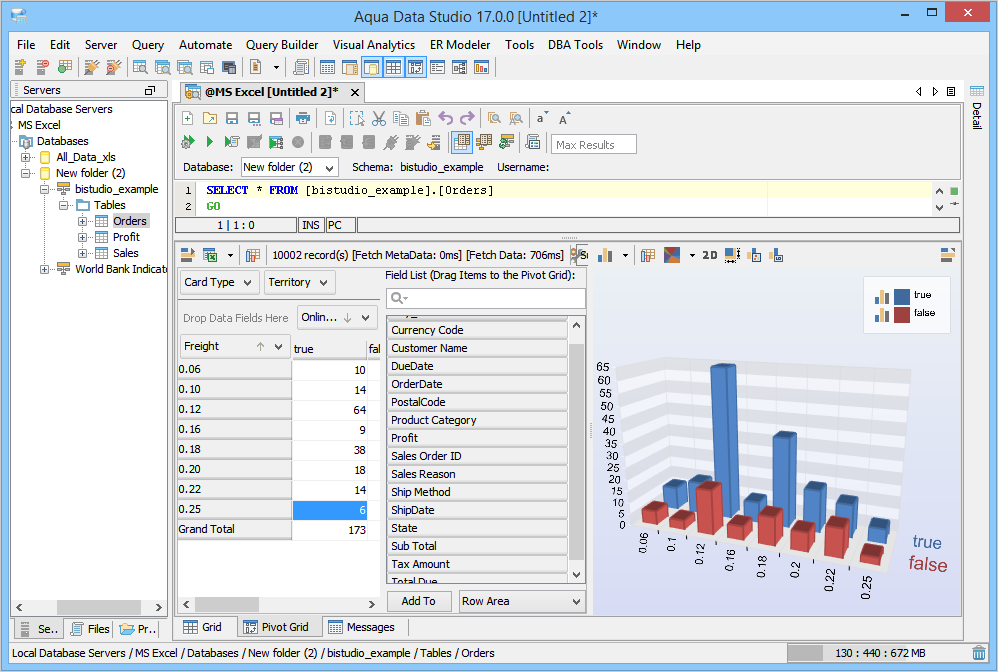998x672 pixels.
Task: Click the pivot grid horizontal scrollbar
Action: [279, 605]
